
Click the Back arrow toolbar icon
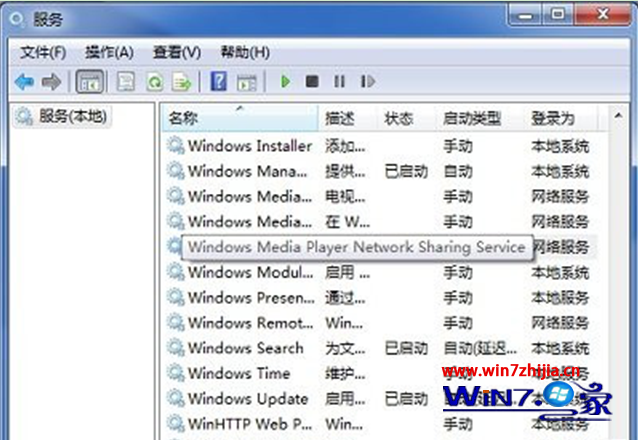click(x=24, y=82)
